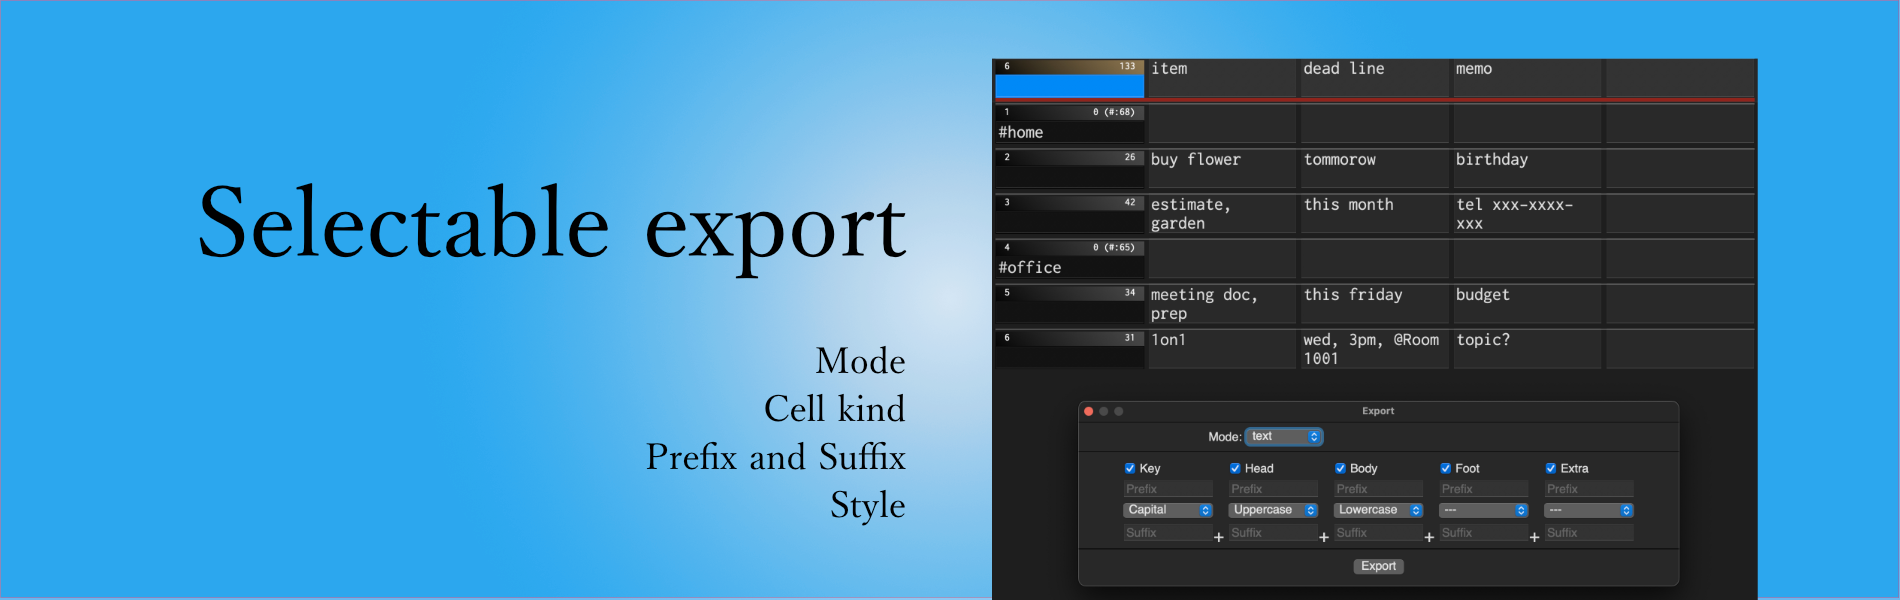Screen dimensions: 1900x600
Task: Uncheck the Foot checkbox
Action: (1446, 468)
